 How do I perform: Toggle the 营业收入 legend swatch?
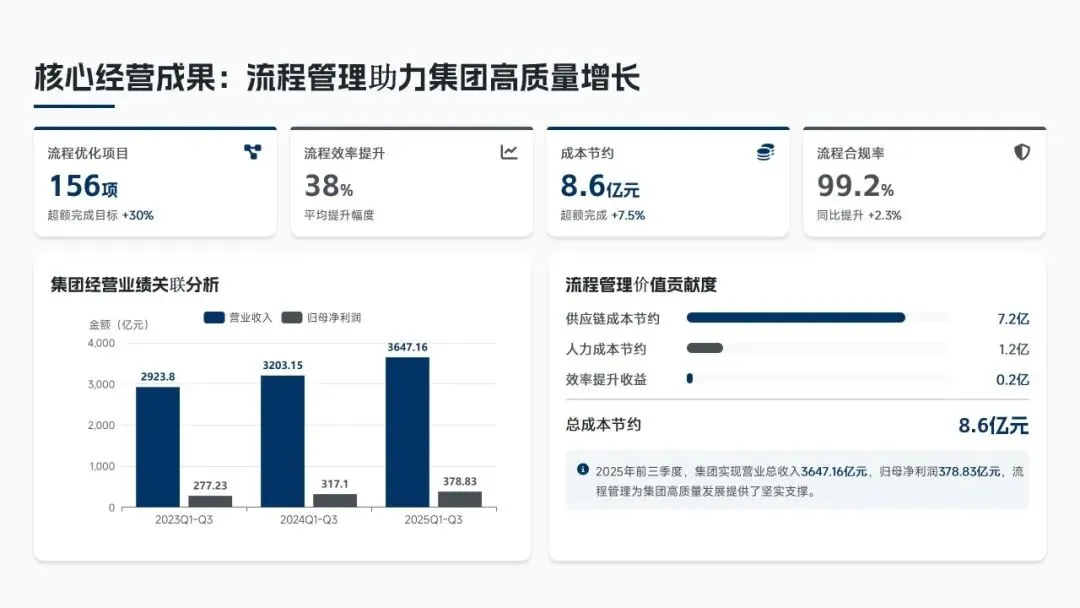click(x=214, y=317)
